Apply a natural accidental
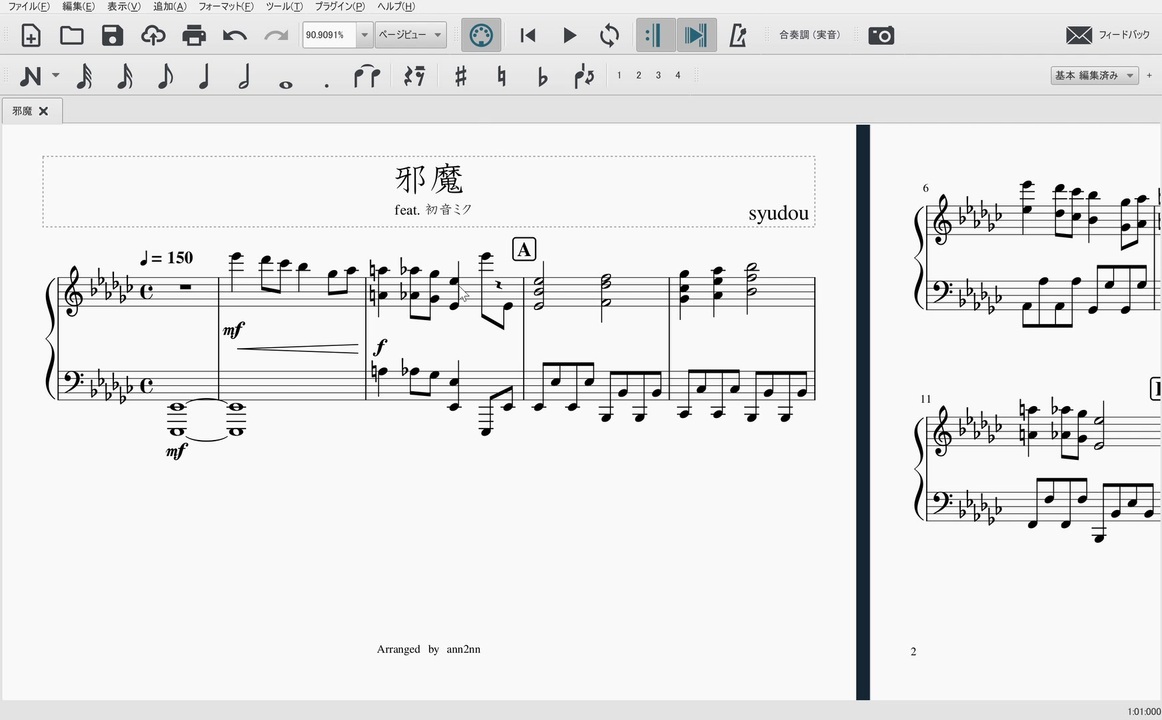Screen dimensions: 1162x720 [x=502, y=76]
